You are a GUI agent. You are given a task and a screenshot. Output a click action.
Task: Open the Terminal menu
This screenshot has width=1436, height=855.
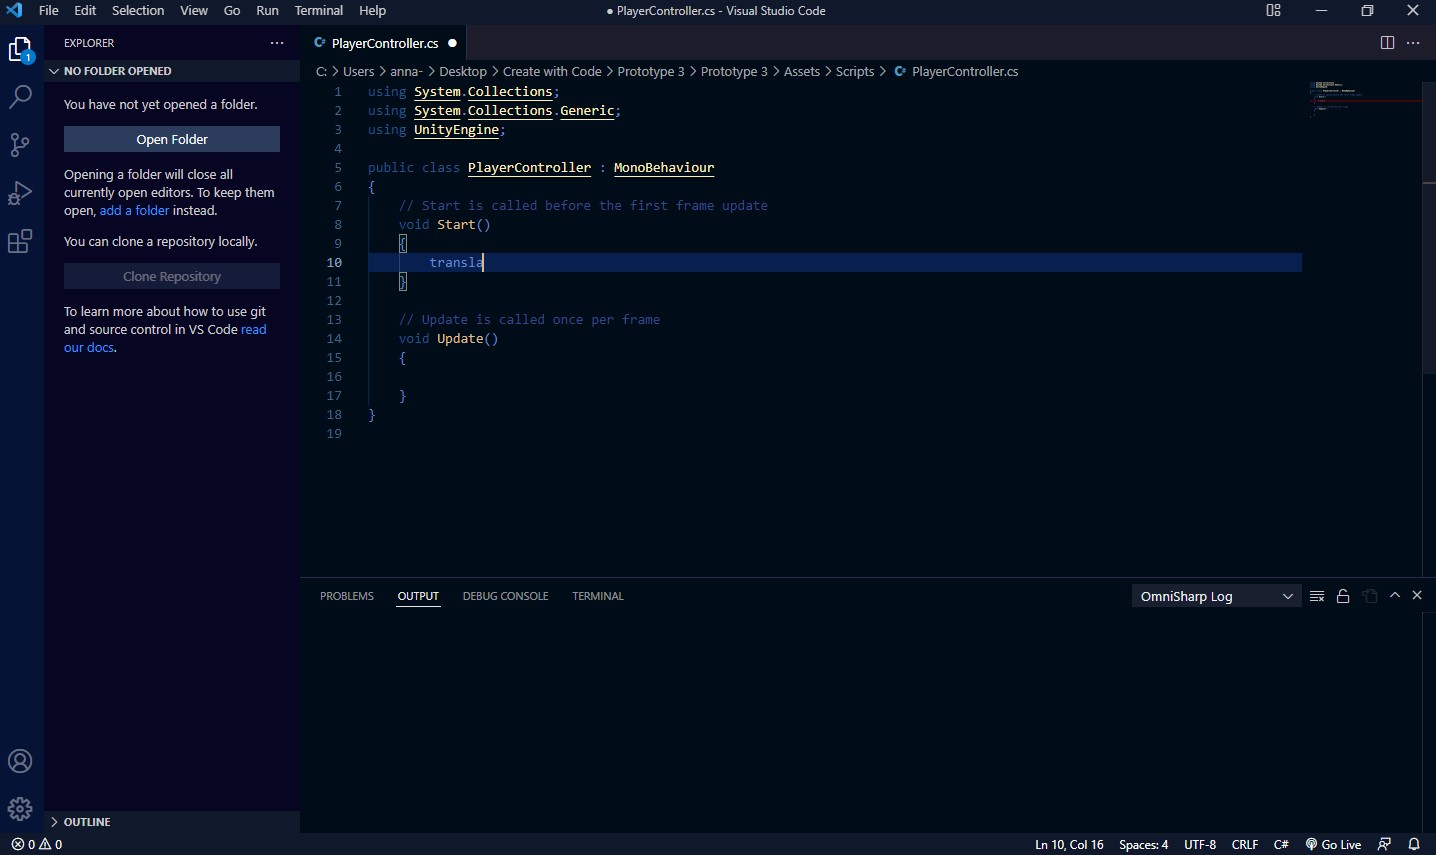pos(319,11)
